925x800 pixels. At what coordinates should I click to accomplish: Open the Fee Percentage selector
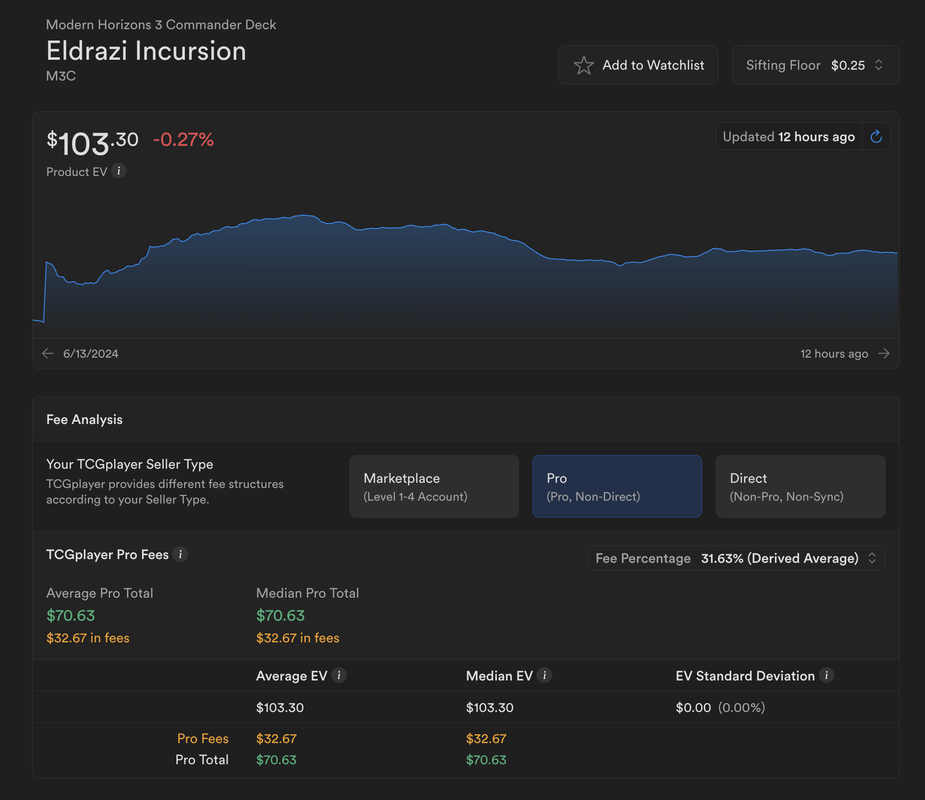pyautogui.click(x=736, y=558)
